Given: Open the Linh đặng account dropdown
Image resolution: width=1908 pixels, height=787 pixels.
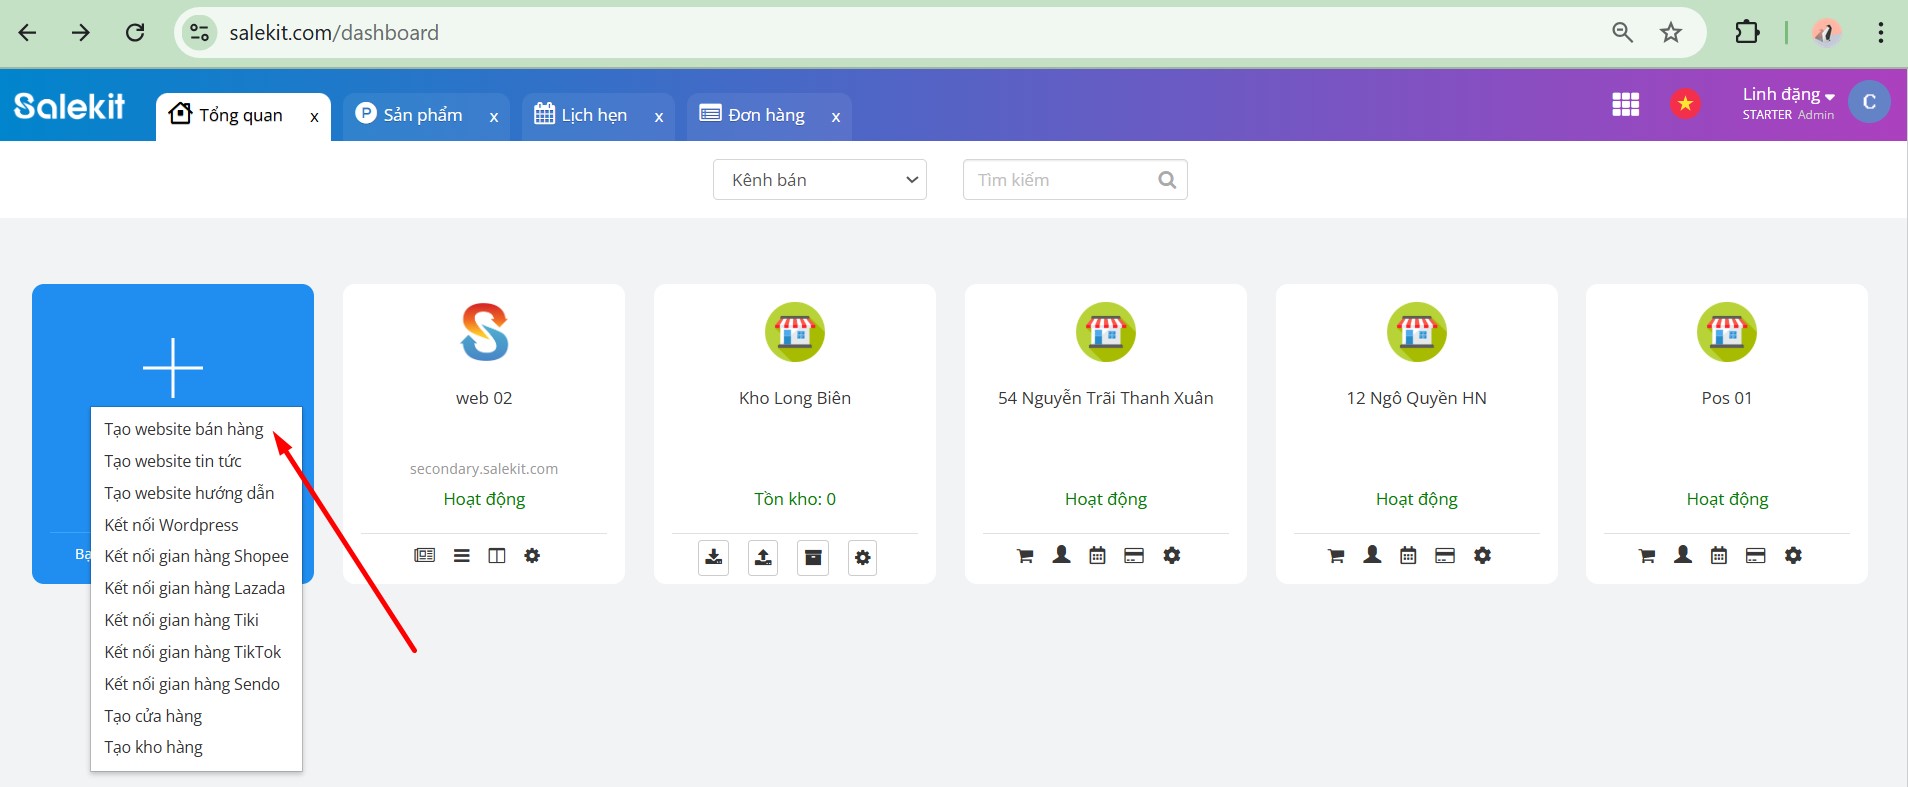Looking at the screenshot, I should [x=1787, y=95].
